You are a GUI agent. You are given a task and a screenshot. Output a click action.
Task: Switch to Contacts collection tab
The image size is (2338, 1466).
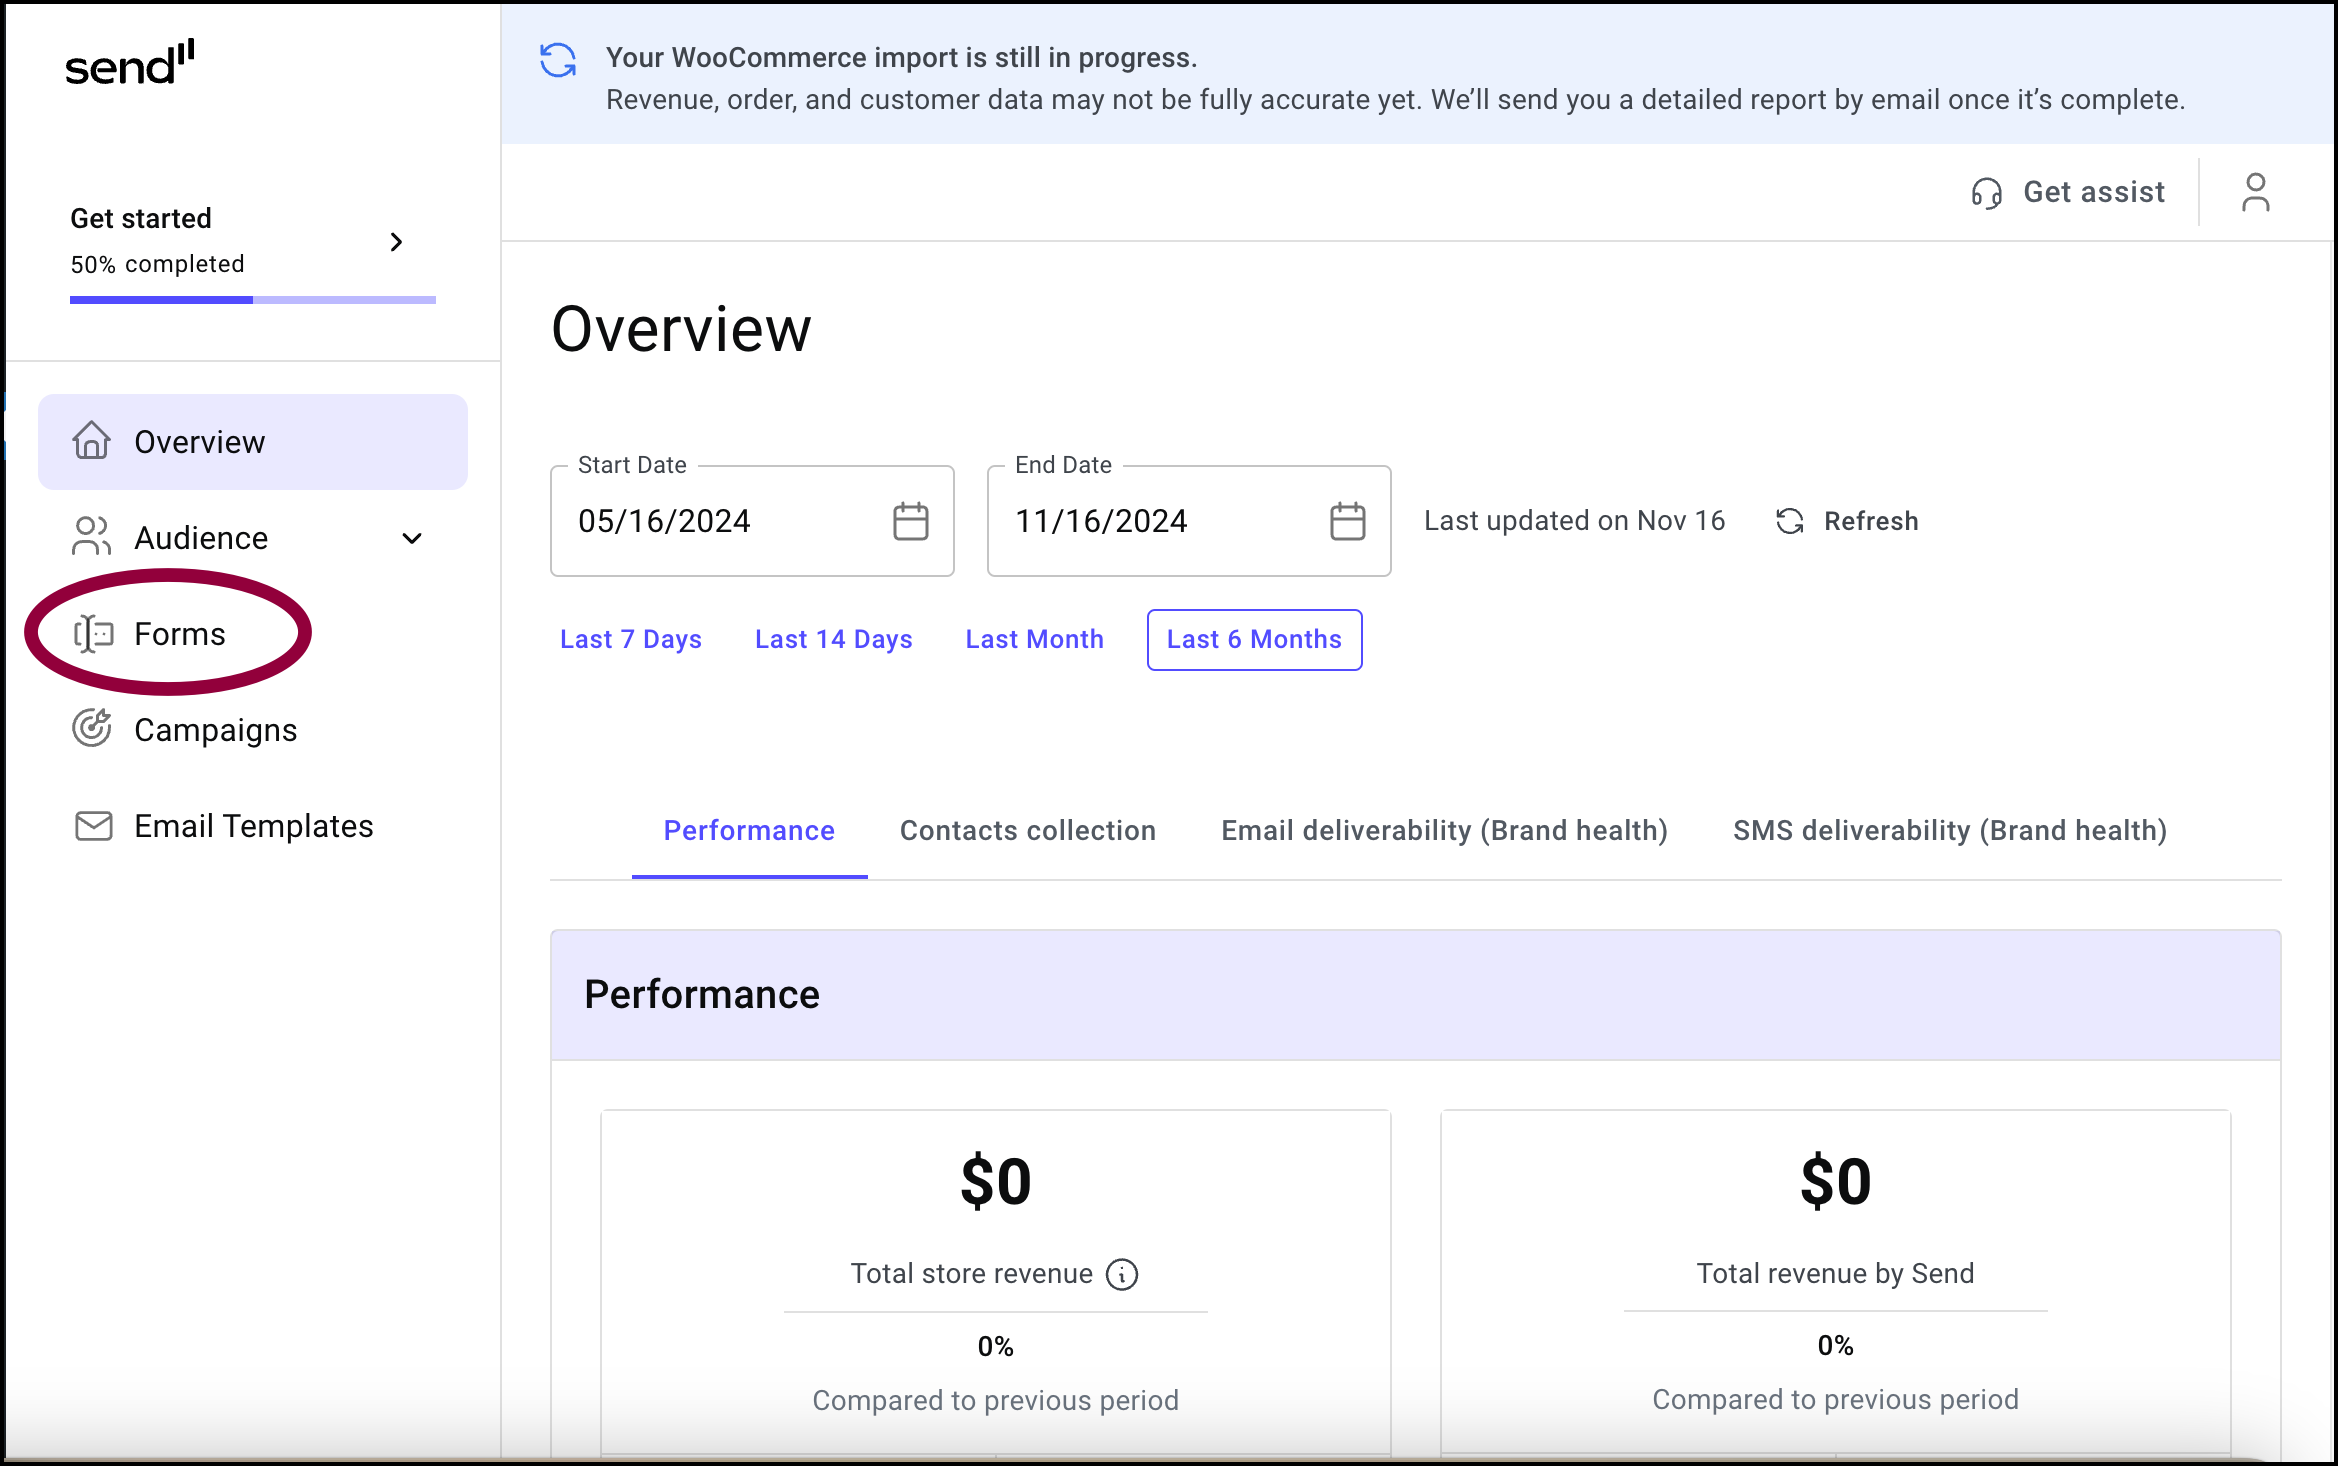pos(1026,829)
